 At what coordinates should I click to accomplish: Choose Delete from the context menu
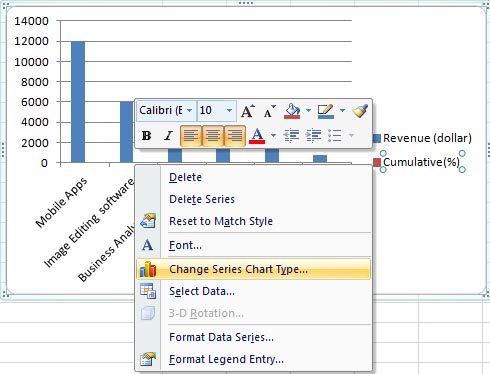pos(253,177)
